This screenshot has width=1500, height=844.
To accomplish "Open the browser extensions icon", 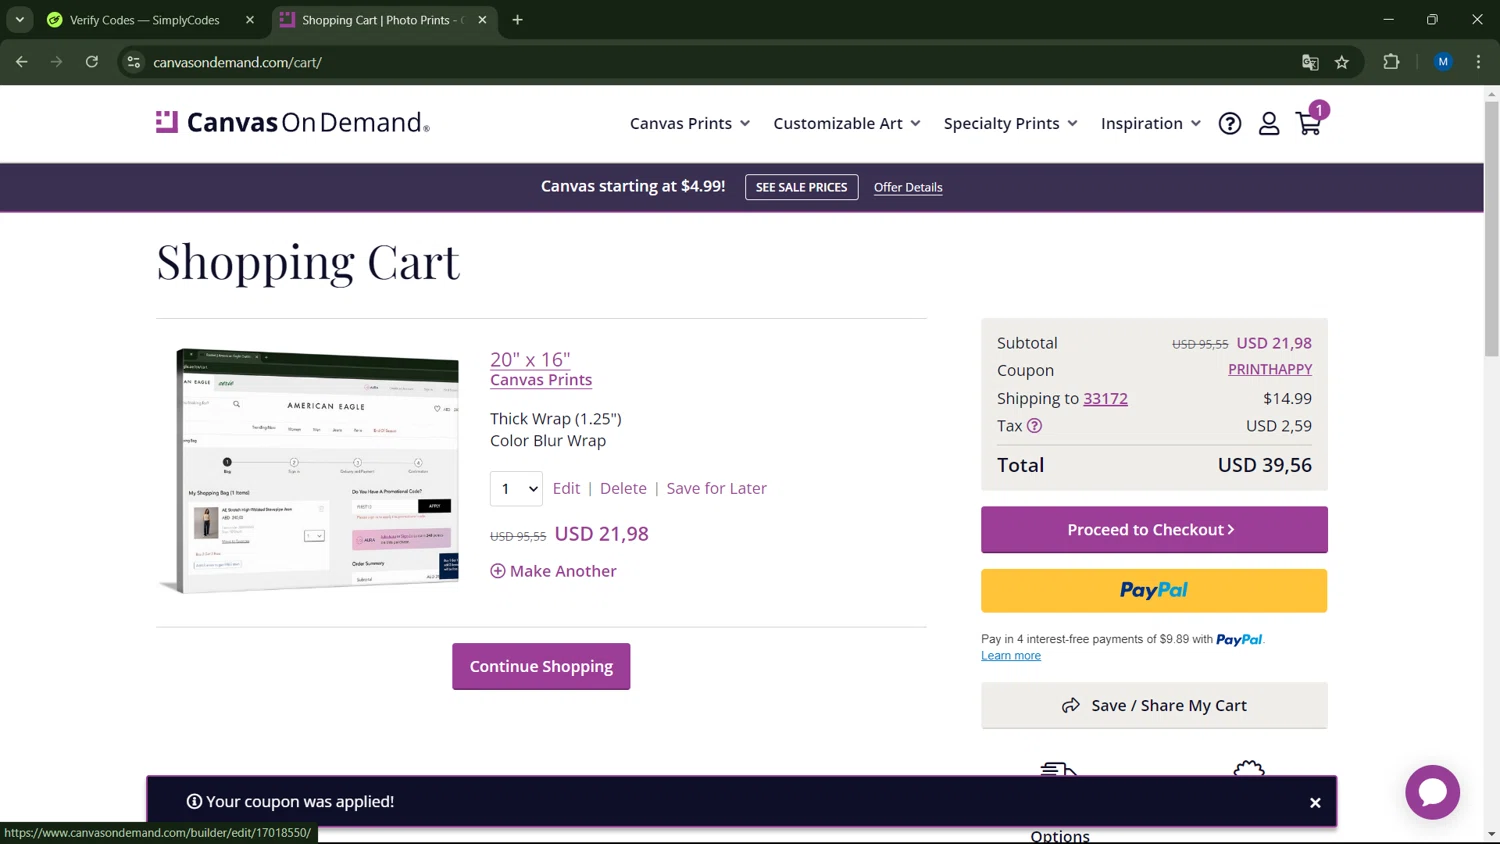I will point(1390,62).
